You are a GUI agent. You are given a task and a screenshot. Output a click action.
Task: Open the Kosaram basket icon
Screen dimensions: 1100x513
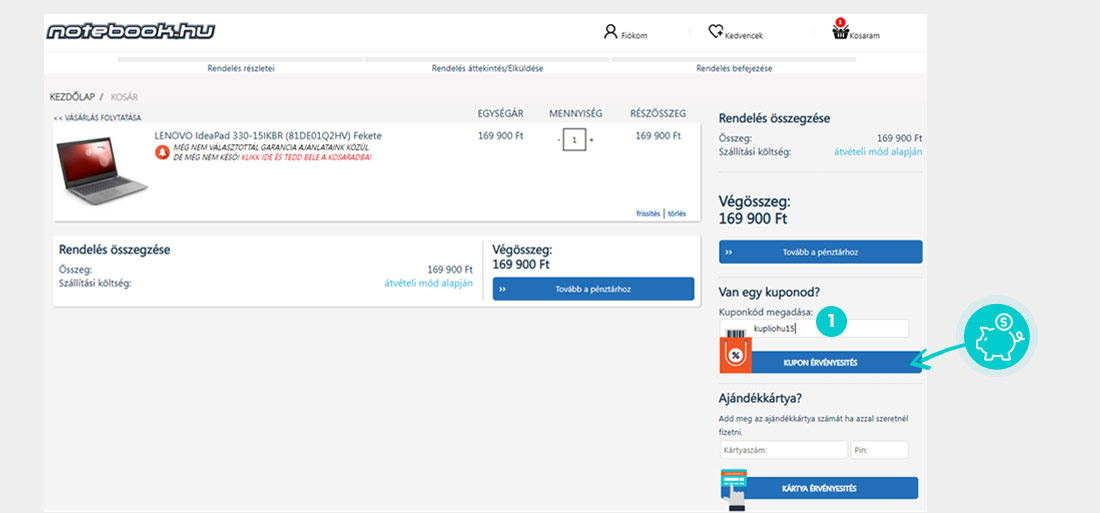(x=840, y=30)
